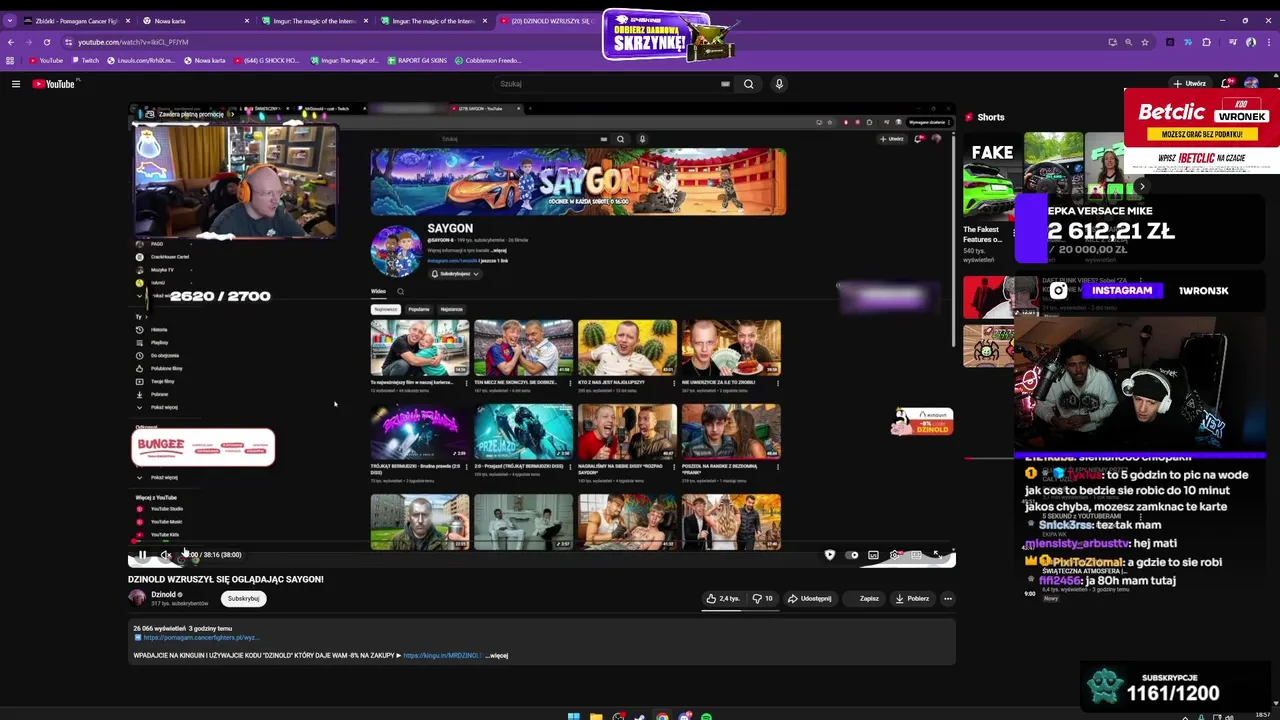Close the Nowa karta tab
Viewport: 1280px width, 720px height.
[x=247, y=21]
